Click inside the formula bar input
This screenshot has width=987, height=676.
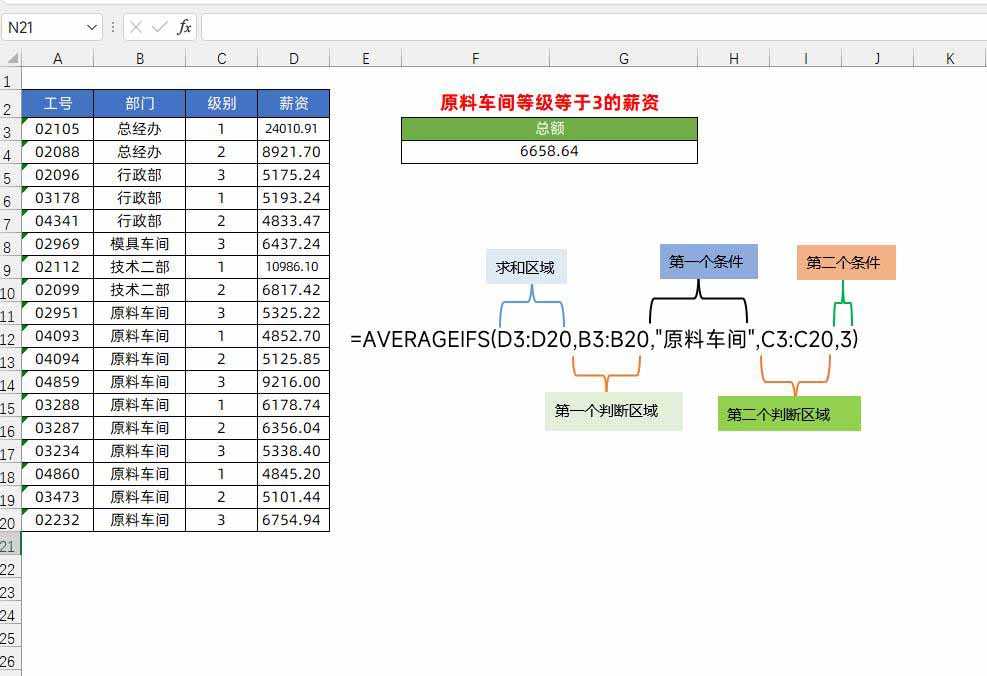(590, 27)
